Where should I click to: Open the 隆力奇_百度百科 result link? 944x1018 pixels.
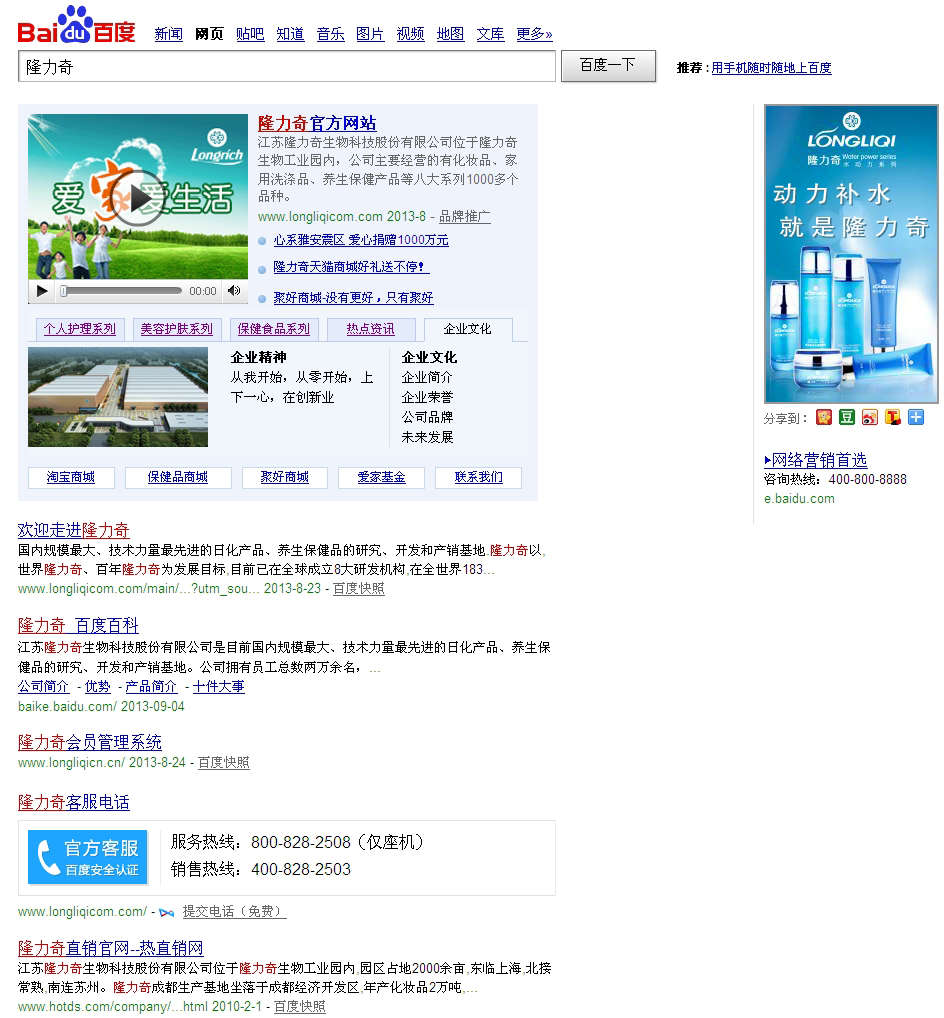point(78,625)
